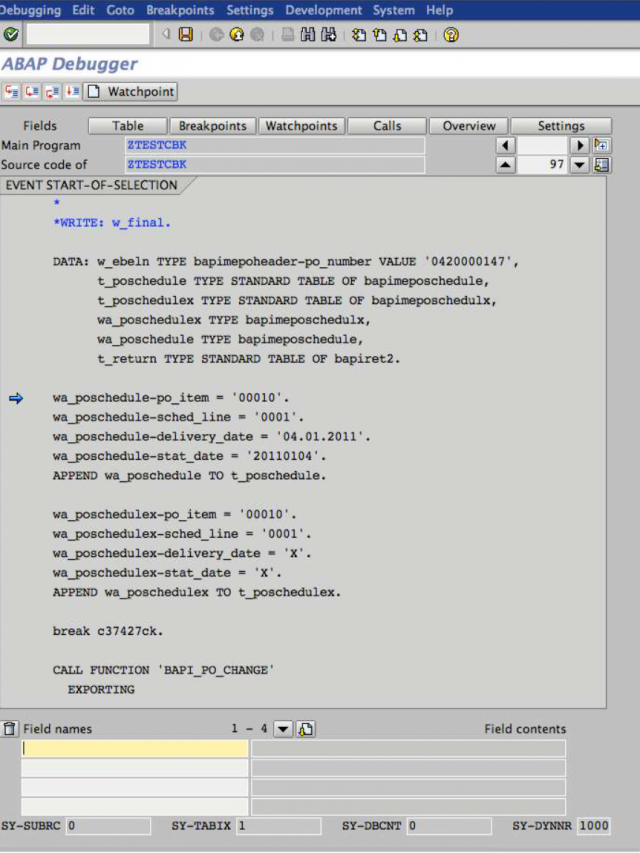
Task: Click the Execute step debugger icon
Action: (32, 91)
